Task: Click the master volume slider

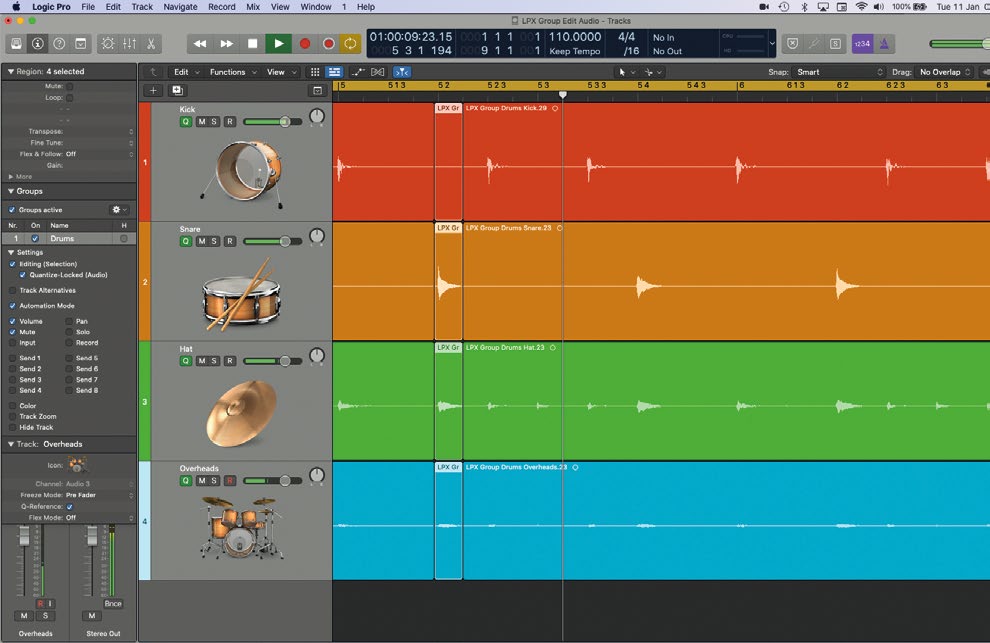Action: click(959, 44)
